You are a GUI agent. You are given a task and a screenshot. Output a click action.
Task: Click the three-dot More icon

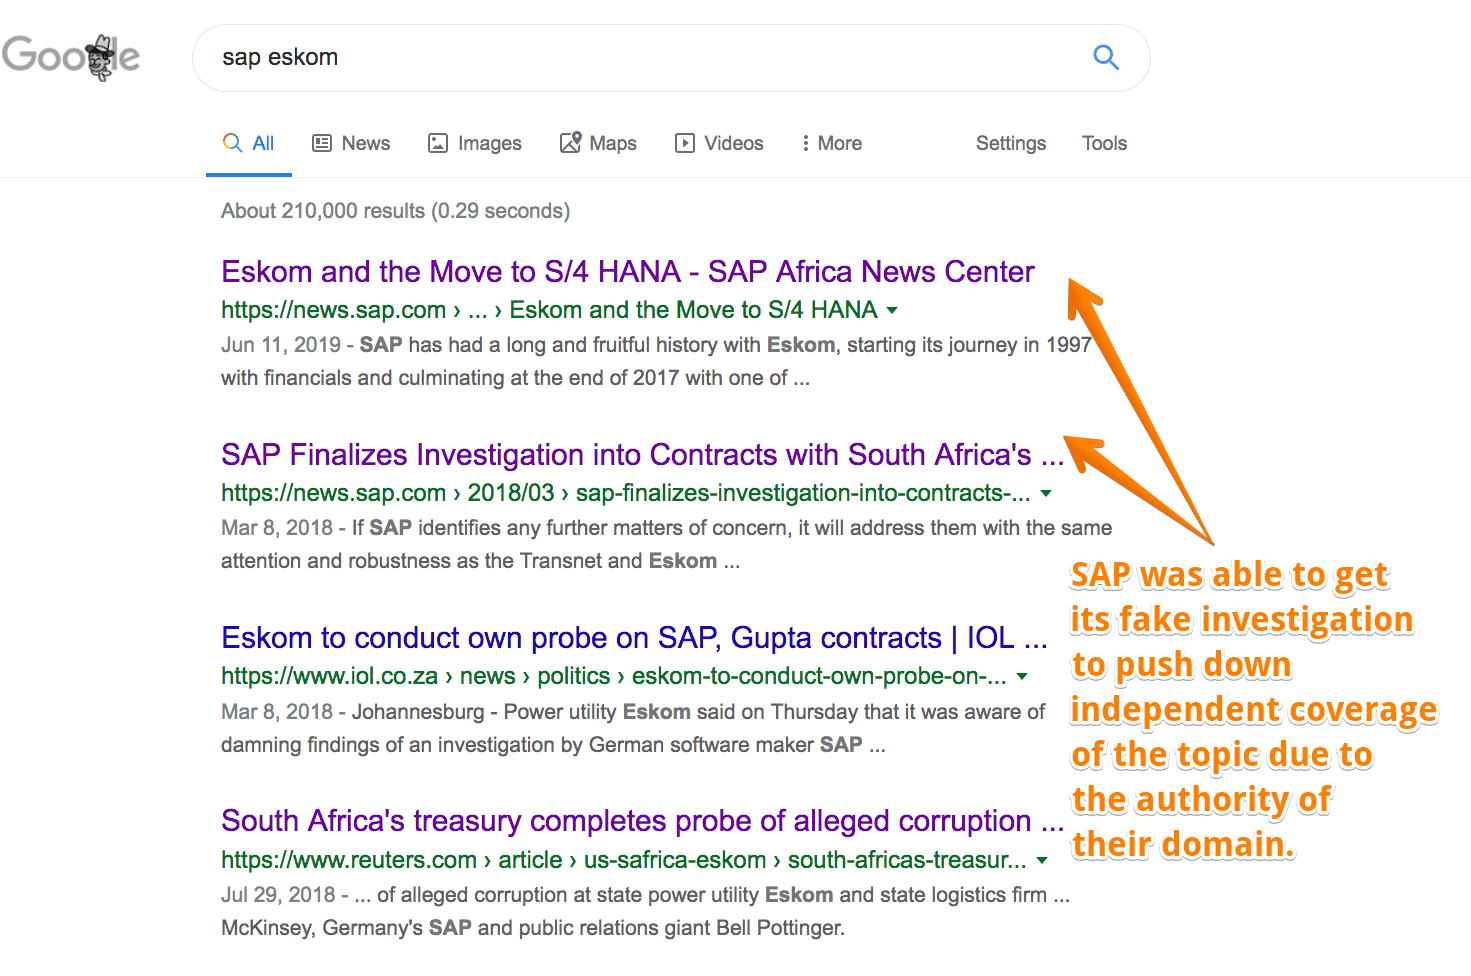(x=805, y=143)
